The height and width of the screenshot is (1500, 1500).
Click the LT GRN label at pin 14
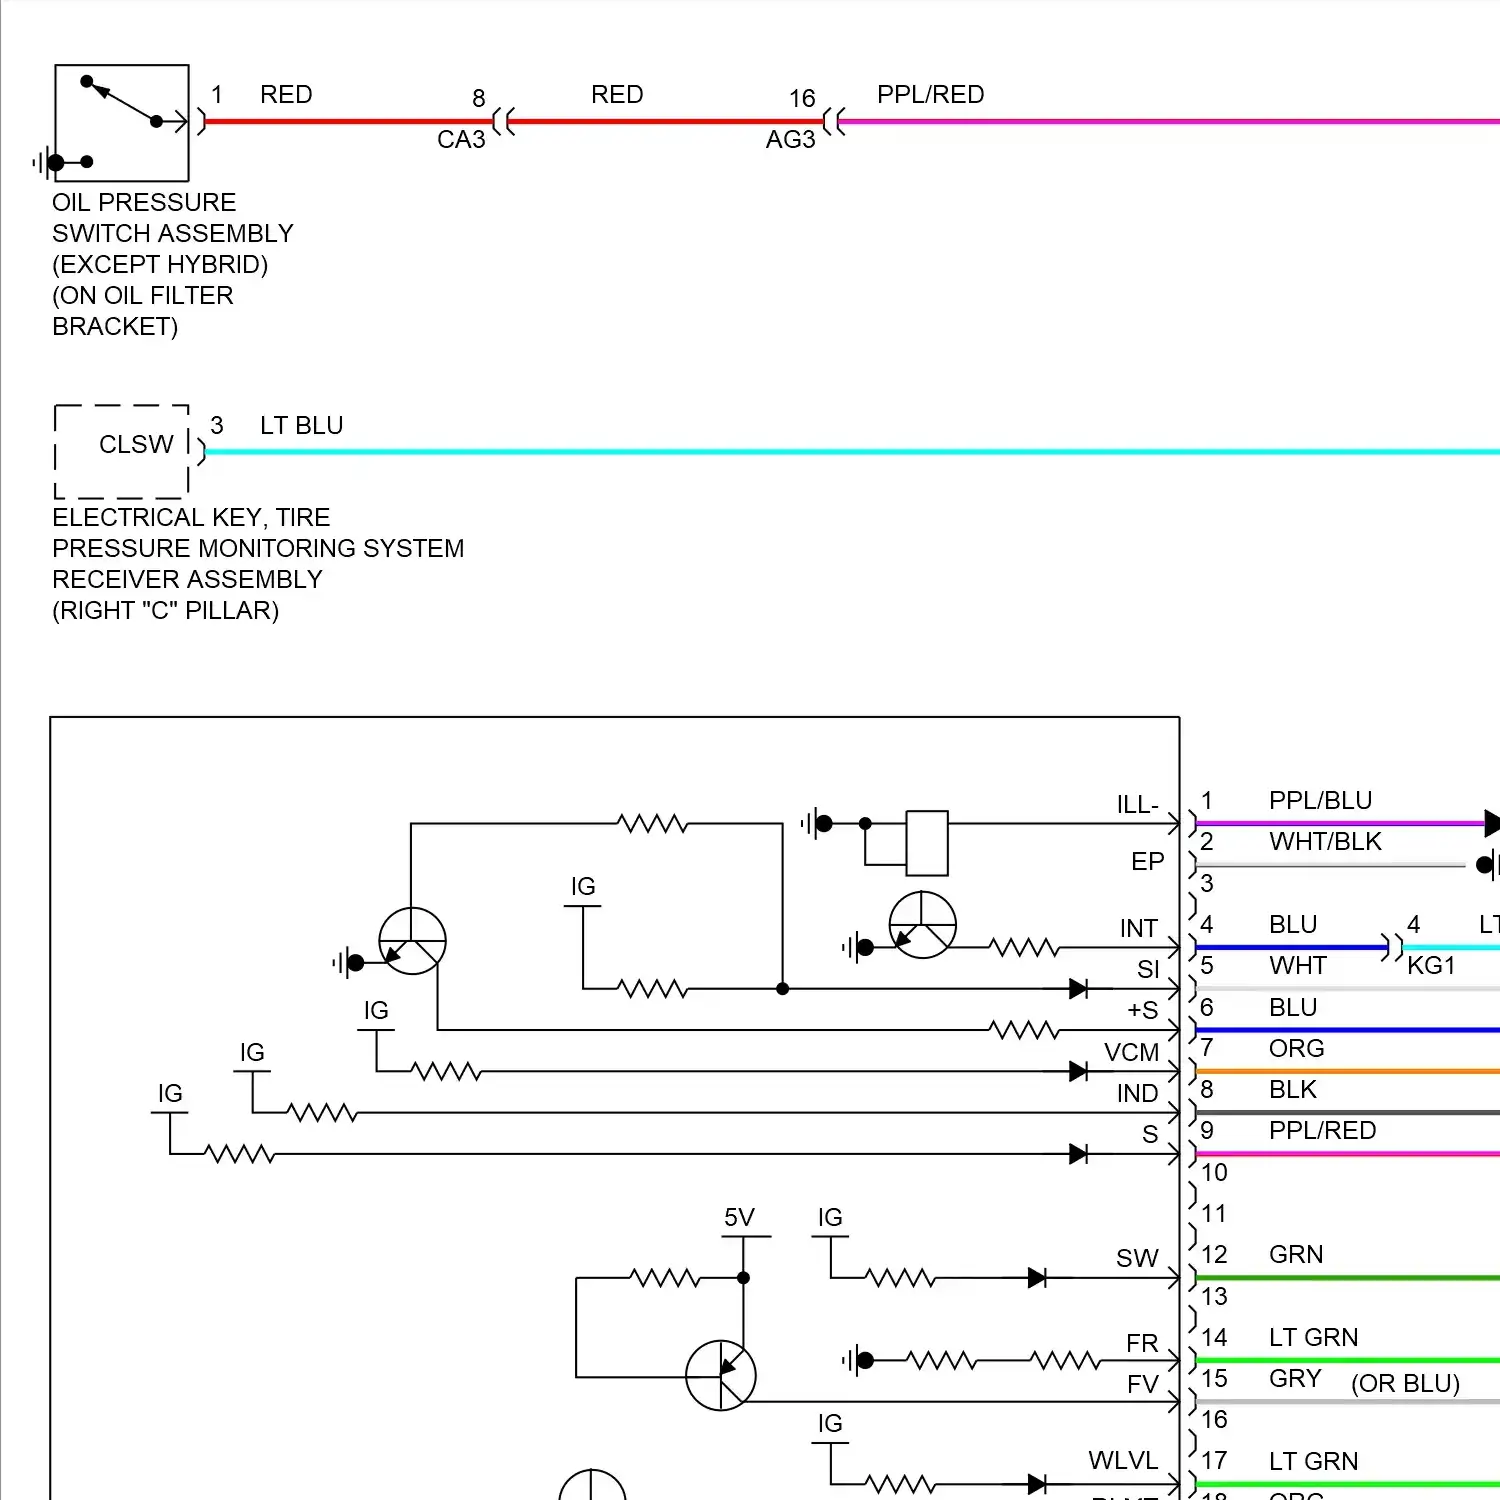(x=1313, y=1337)
